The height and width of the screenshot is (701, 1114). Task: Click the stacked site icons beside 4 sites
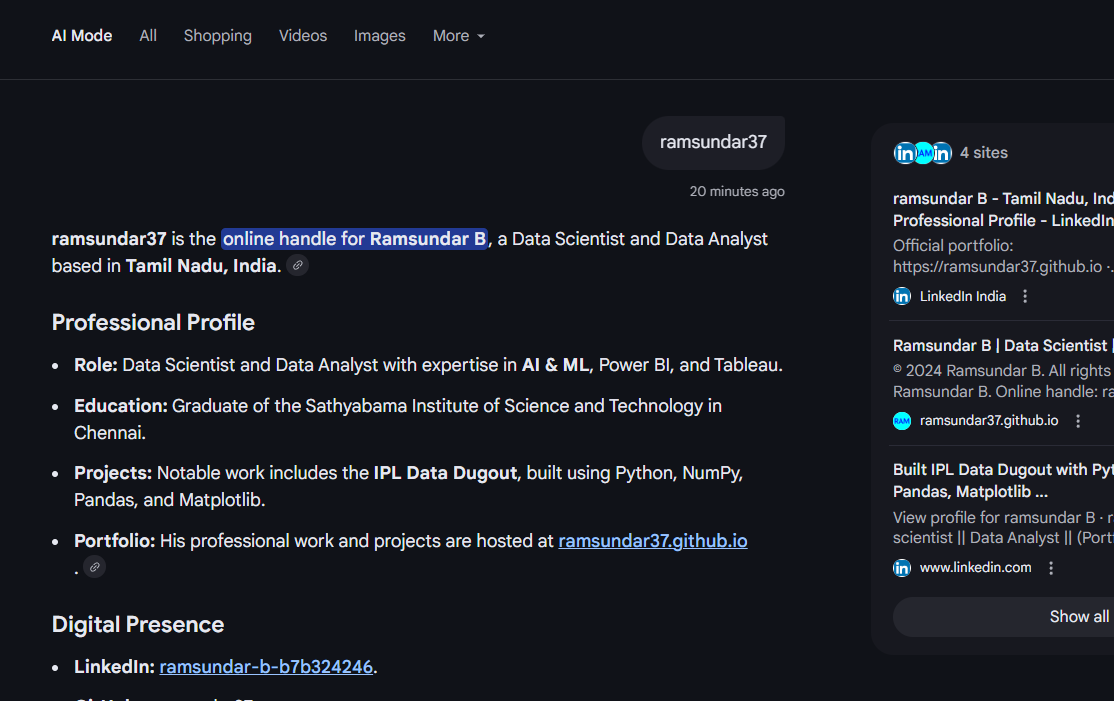922,153
